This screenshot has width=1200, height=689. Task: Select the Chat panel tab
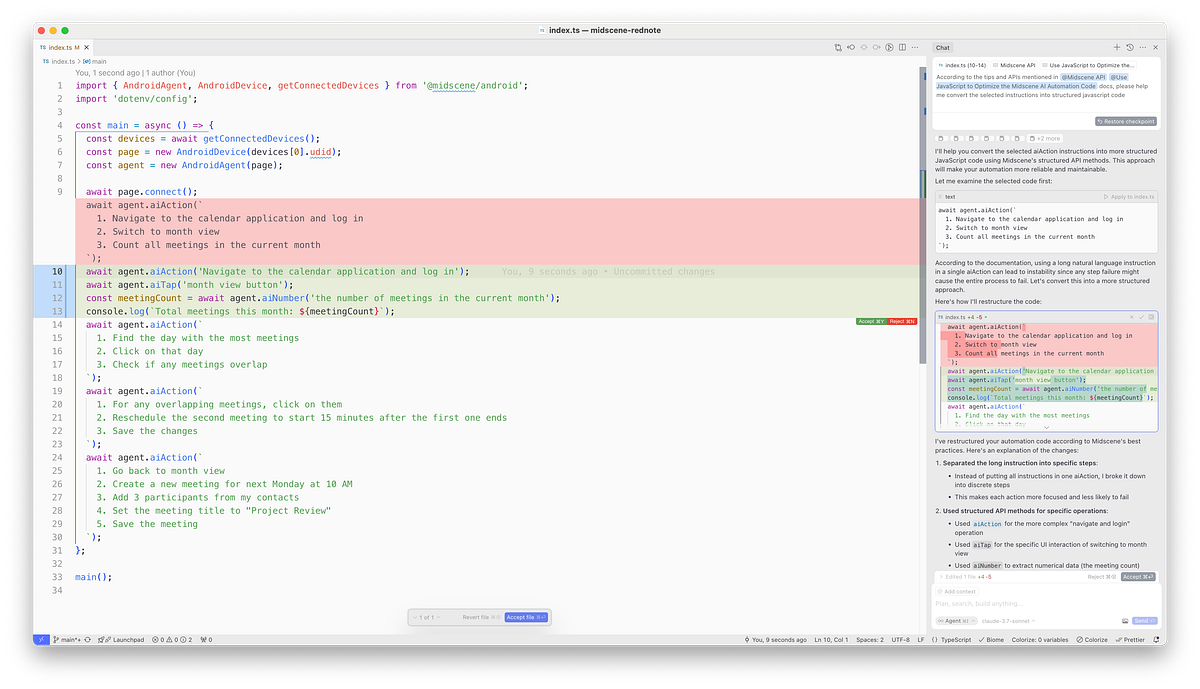[x=944, y=47]
